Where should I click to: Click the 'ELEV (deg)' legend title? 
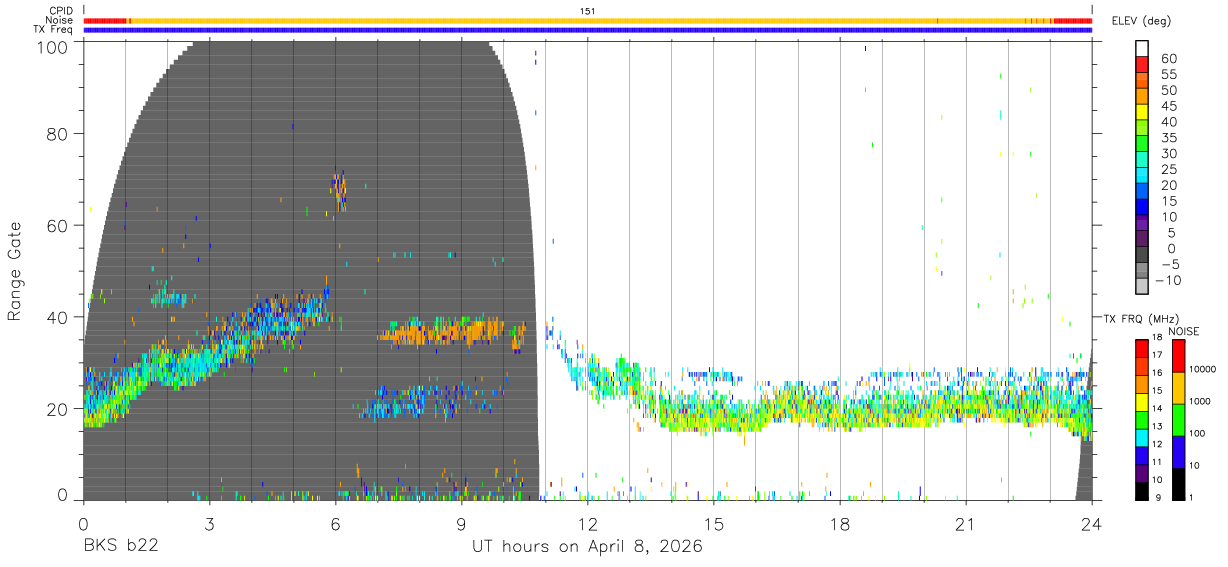coord(1142,21)
